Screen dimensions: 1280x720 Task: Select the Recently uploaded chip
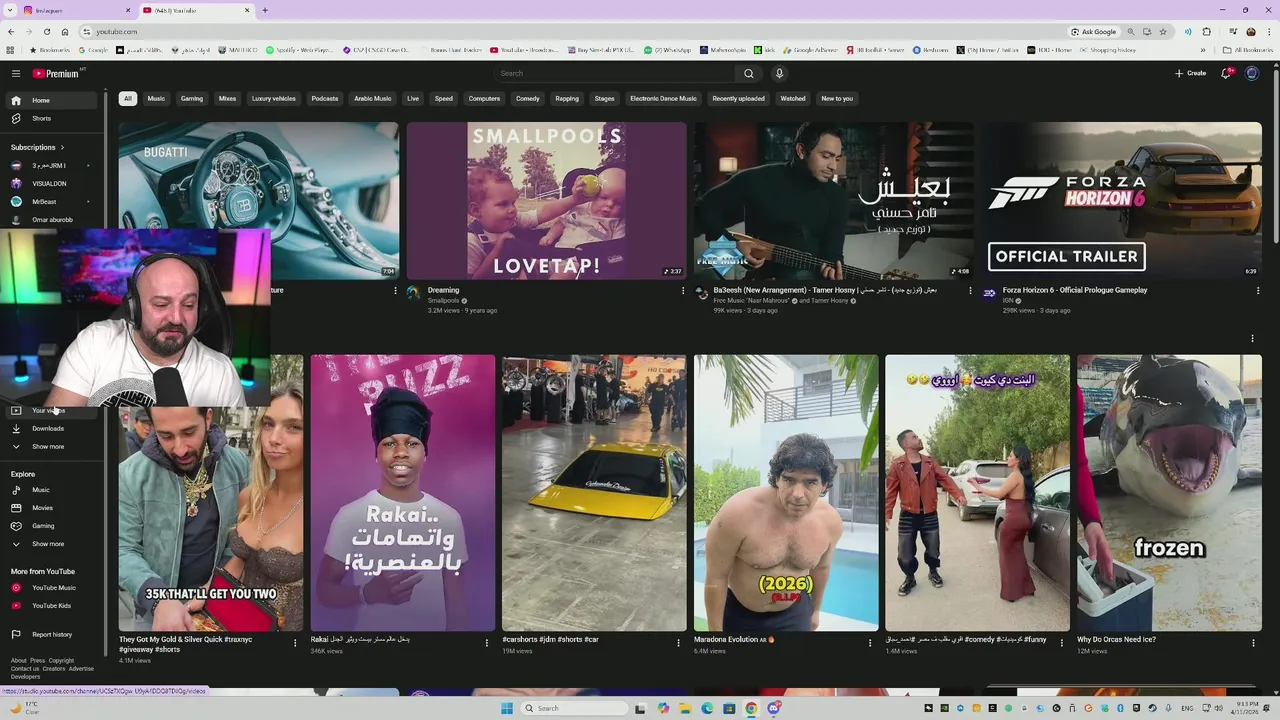click(x=738, y=98)
